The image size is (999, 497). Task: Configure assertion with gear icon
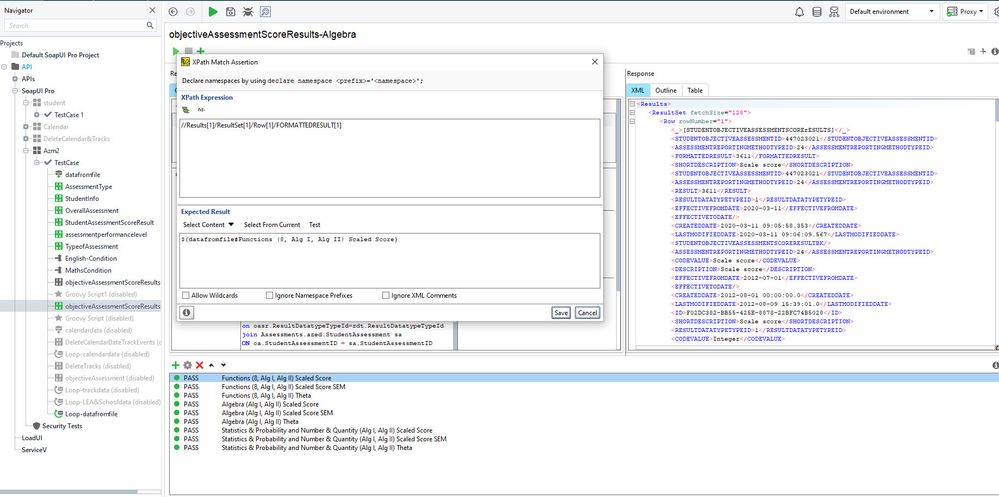click(187, 365)
